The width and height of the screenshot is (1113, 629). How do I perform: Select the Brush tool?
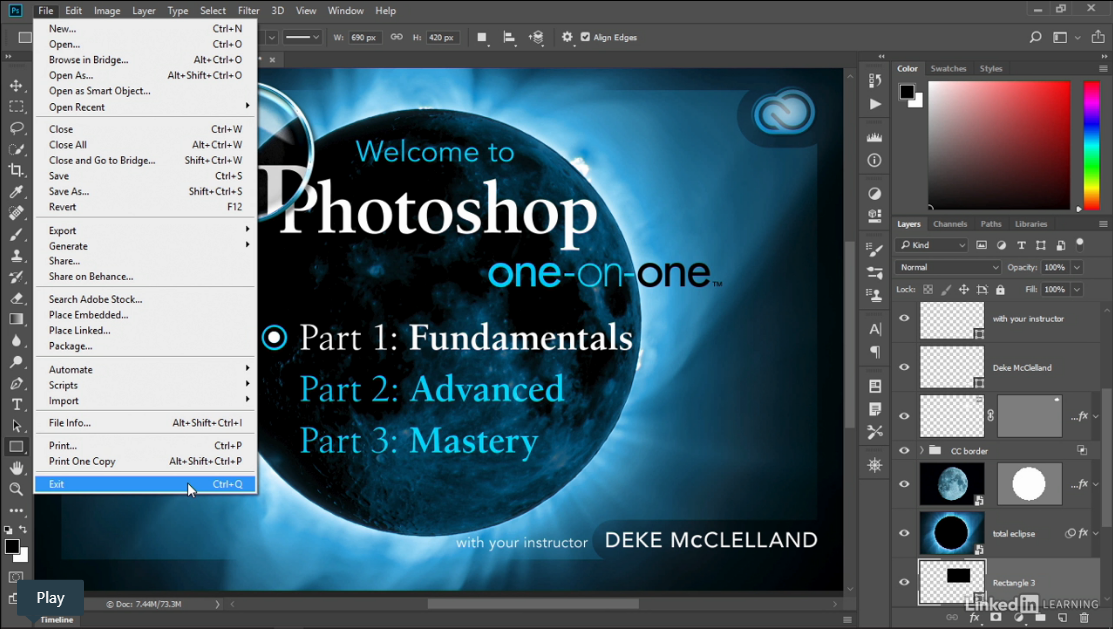tap(16, 234)
